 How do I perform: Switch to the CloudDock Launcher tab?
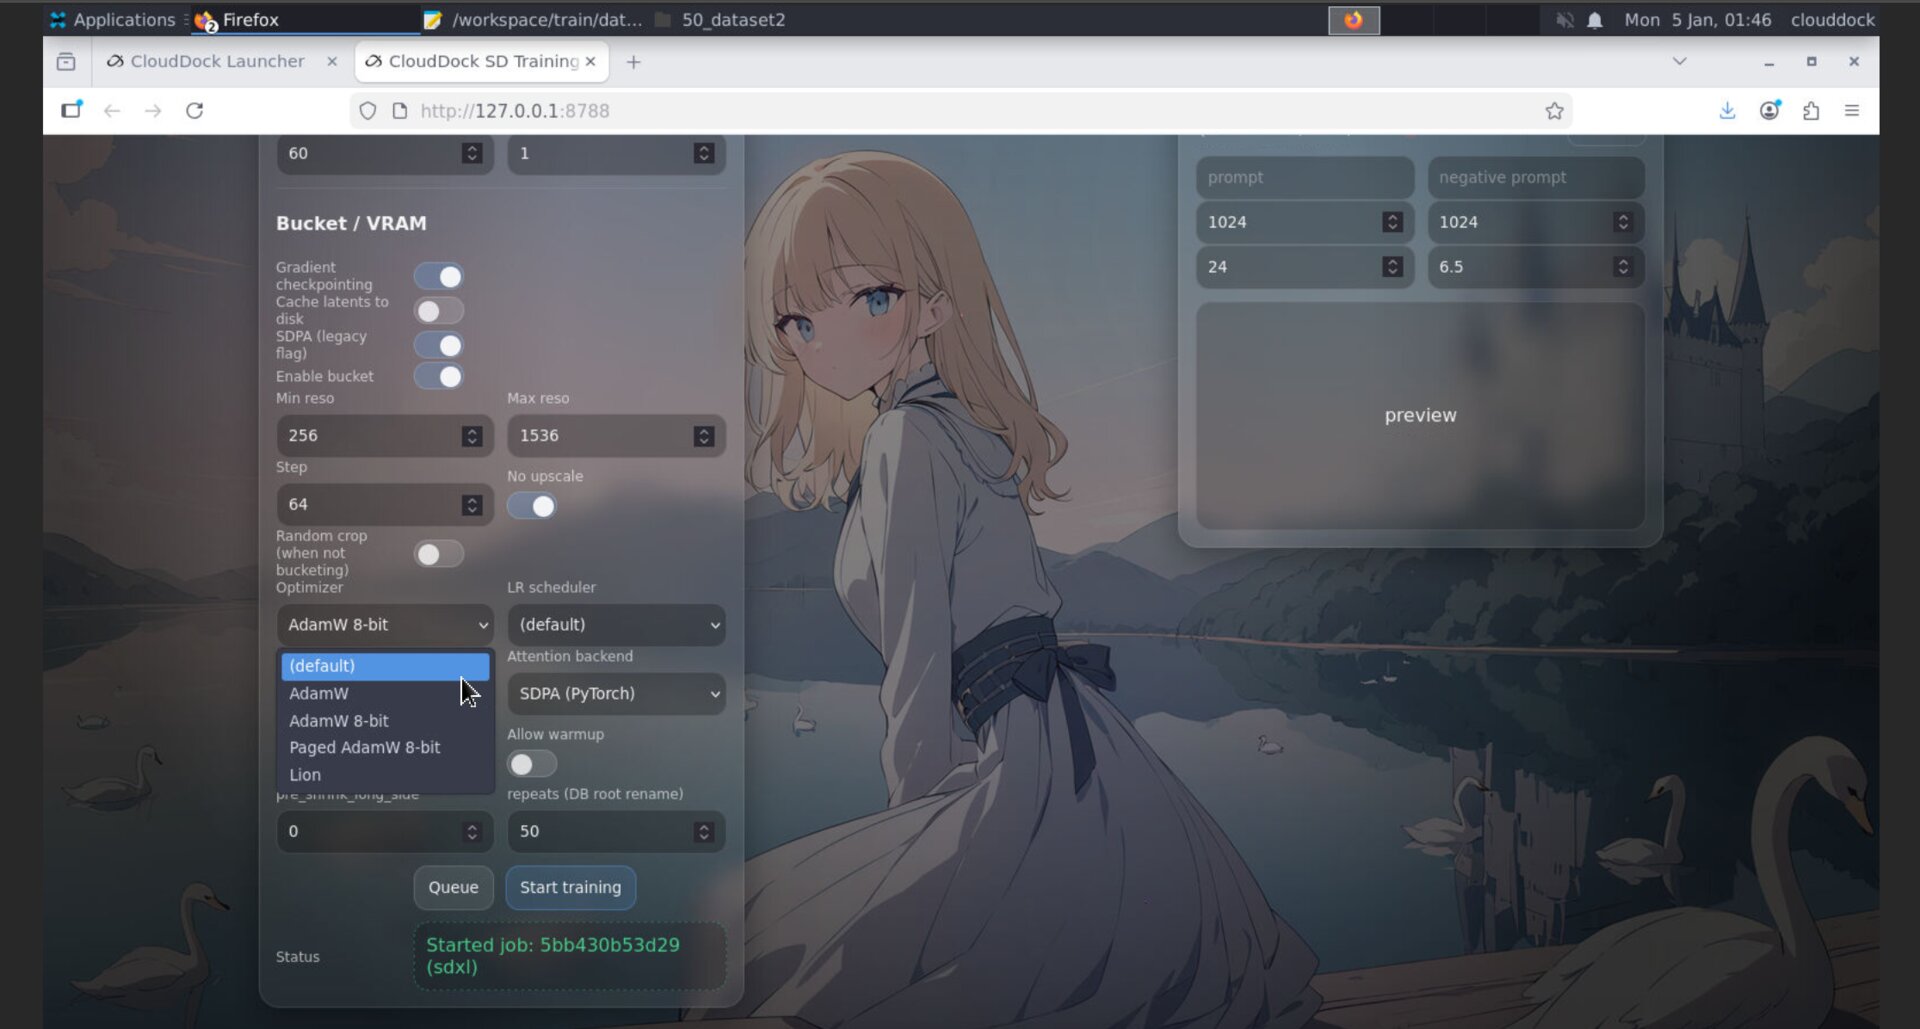(215, 61)
